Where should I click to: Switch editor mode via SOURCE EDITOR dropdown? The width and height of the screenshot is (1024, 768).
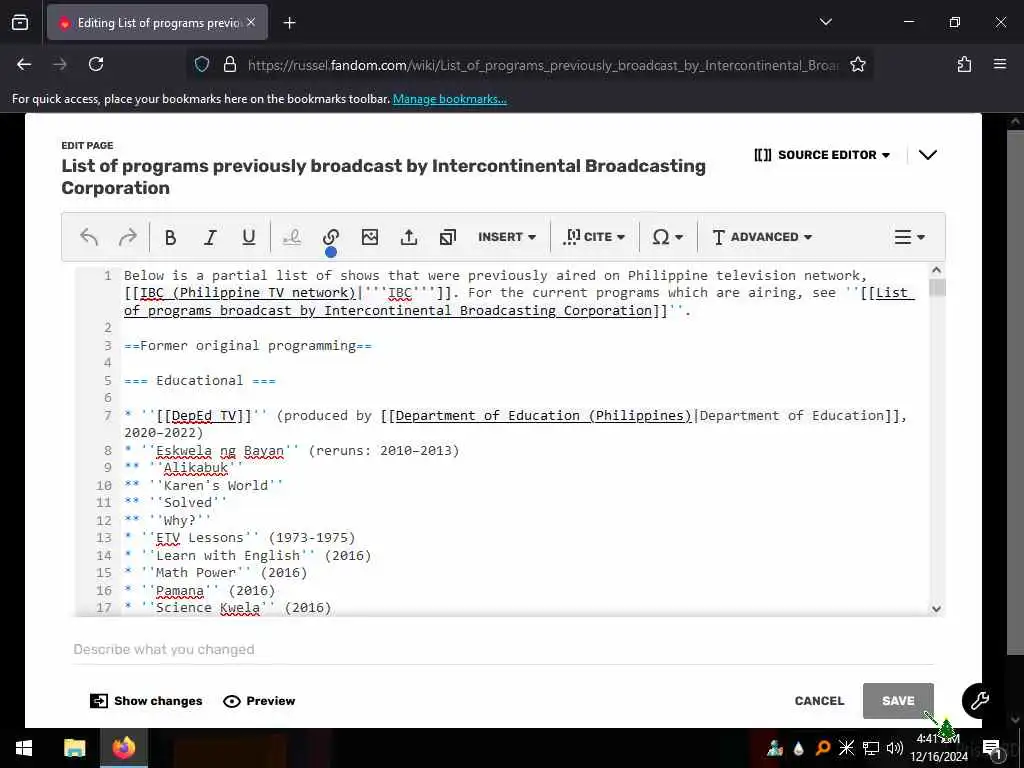[822, 155]
